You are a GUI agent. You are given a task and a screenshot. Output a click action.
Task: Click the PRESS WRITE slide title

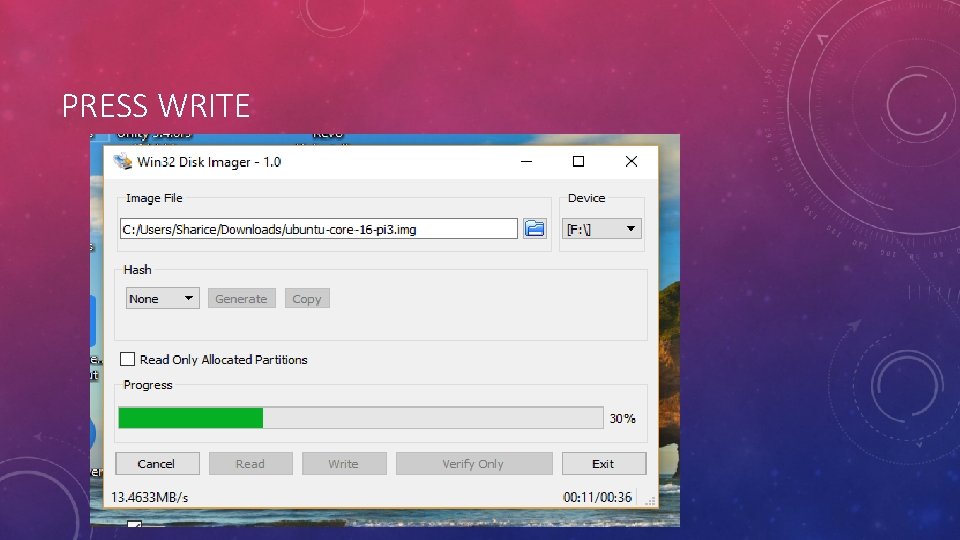156,105
